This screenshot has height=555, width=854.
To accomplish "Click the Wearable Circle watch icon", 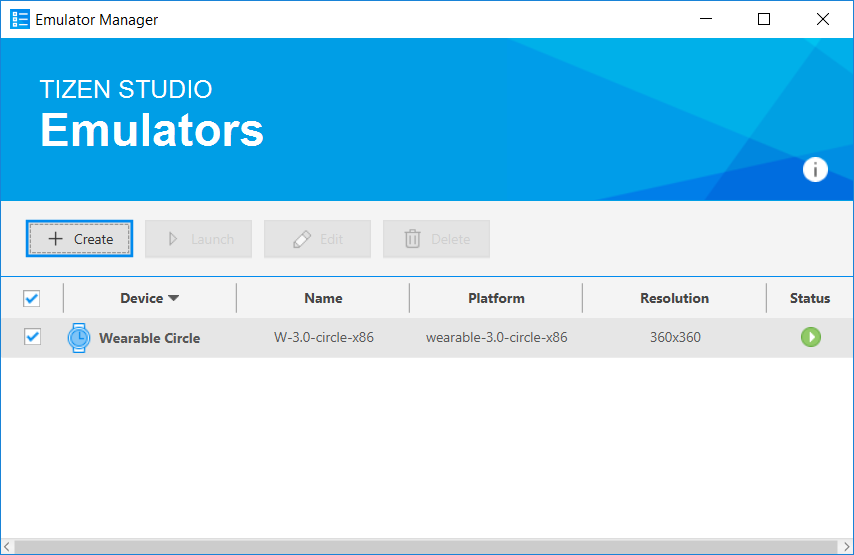I will point(79,338).
